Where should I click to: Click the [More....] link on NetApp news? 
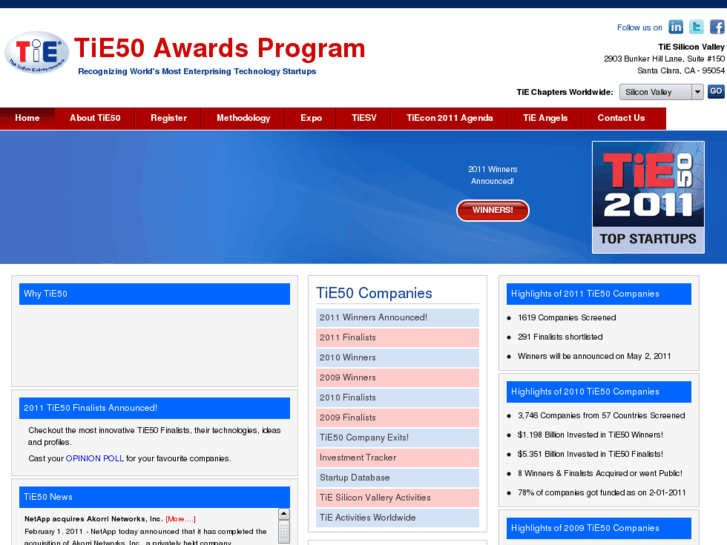180,519
